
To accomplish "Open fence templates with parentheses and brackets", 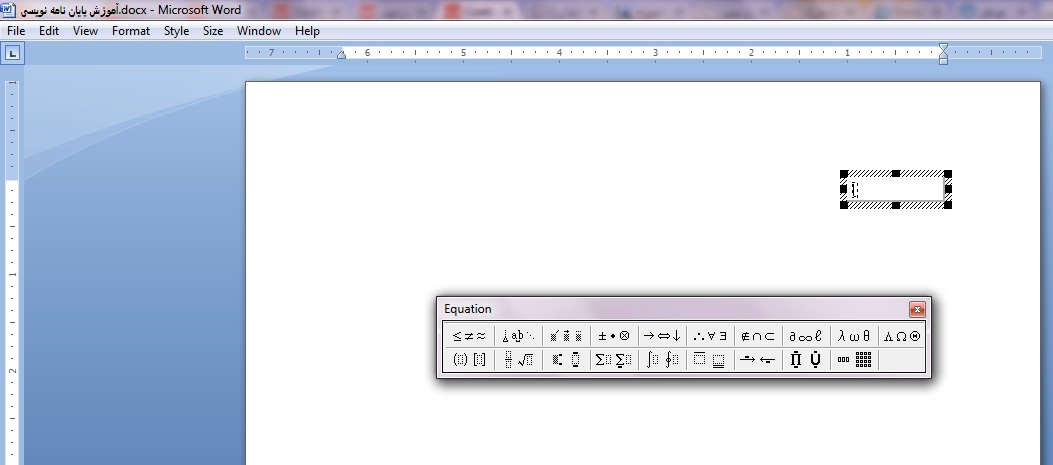I will (x=468, y=360).
